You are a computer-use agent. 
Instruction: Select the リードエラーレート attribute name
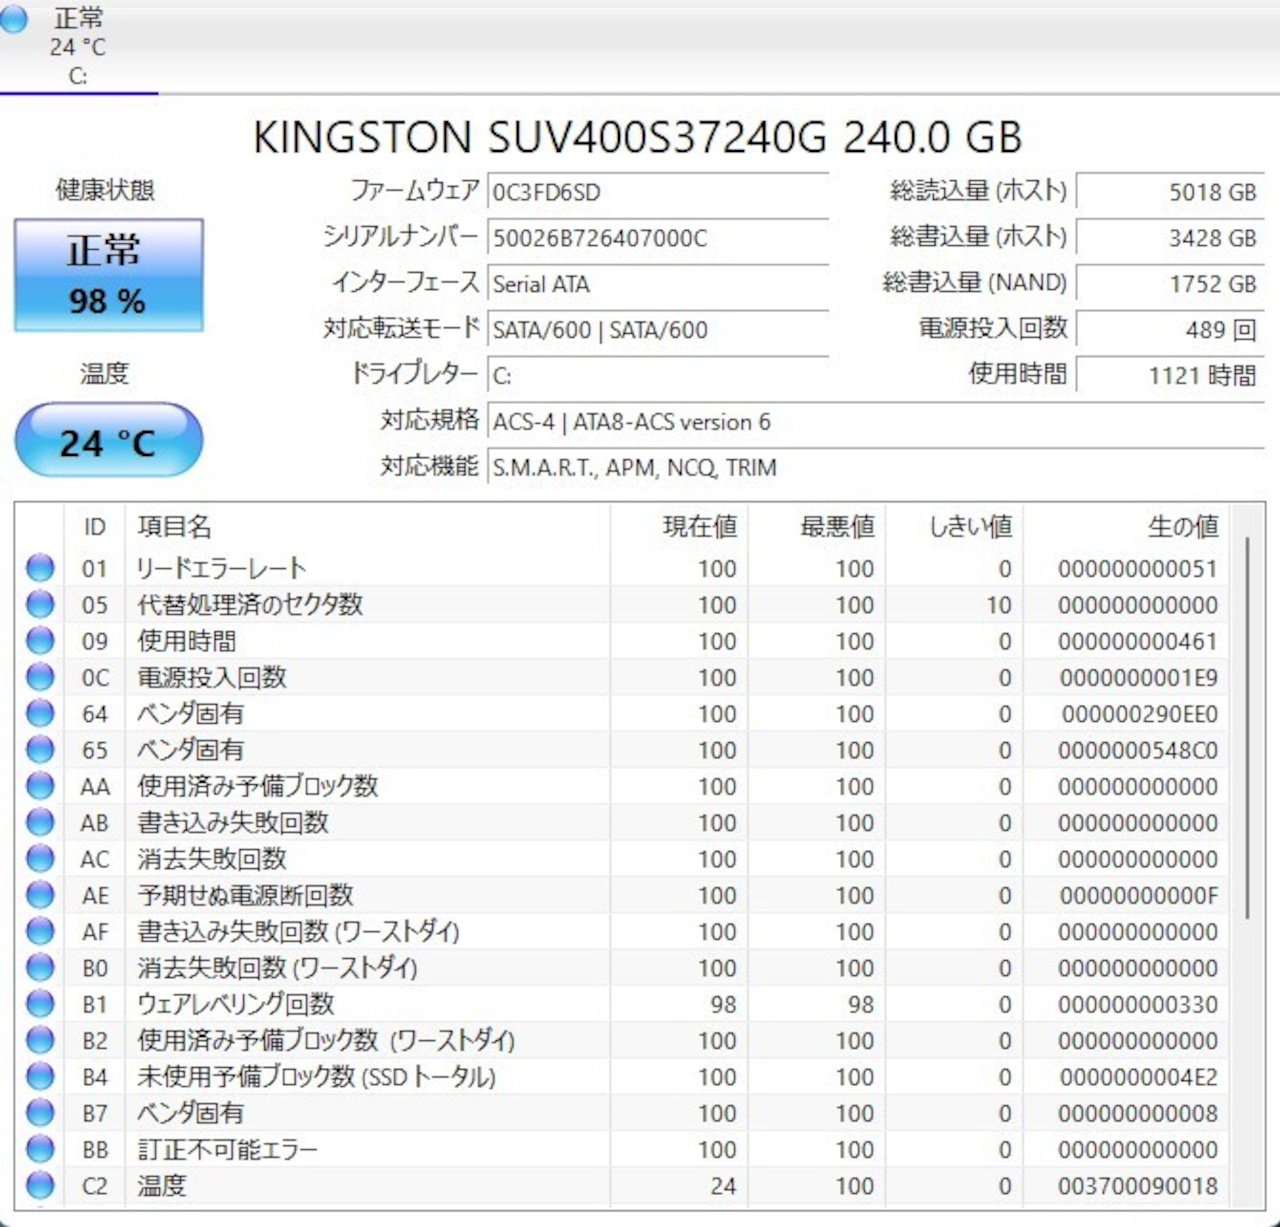coord(222,568)
